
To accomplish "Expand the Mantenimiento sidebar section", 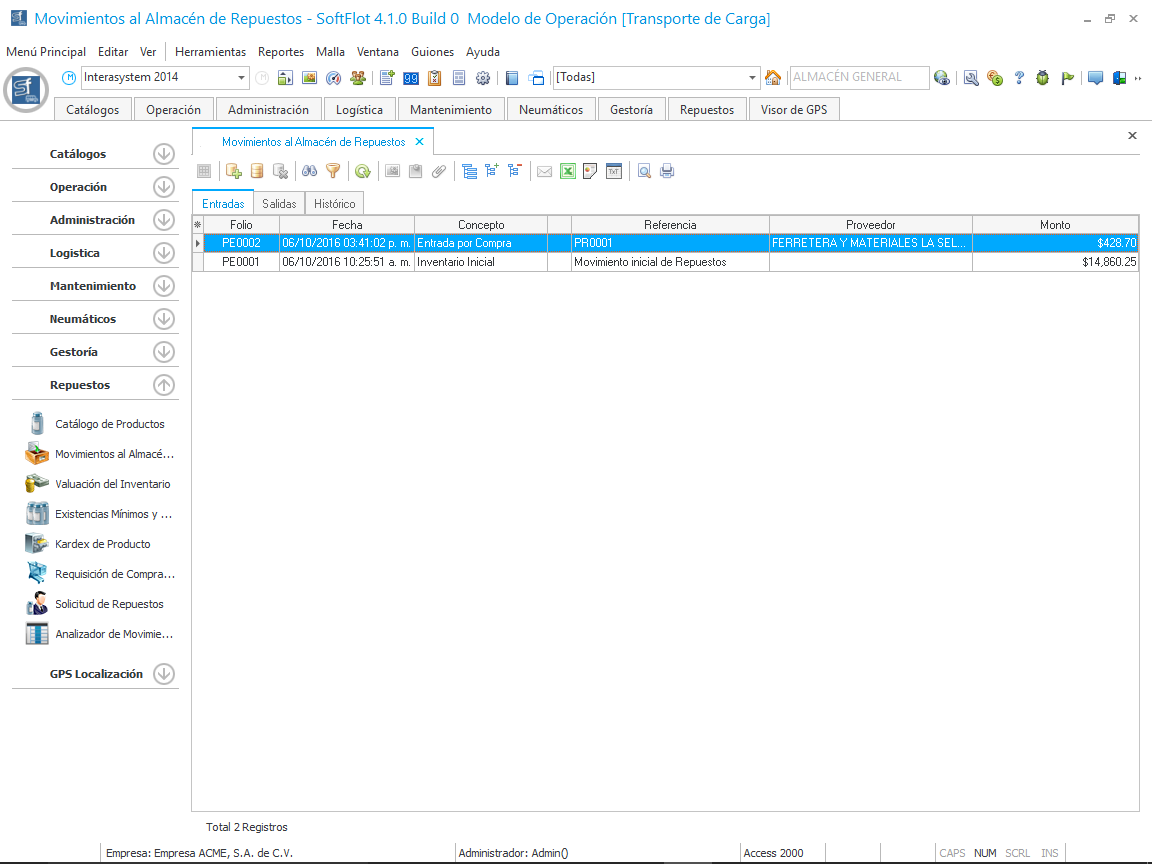I will [164, 286].
